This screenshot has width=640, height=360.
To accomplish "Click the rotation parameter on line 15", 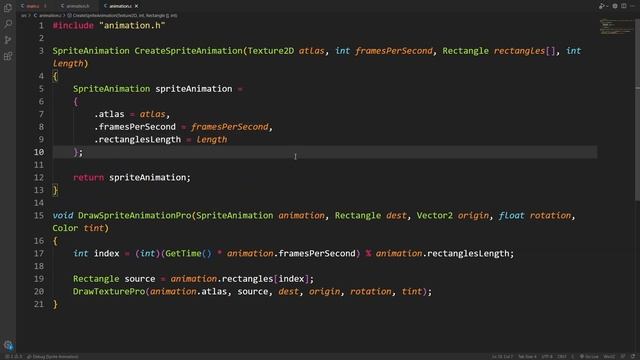I will click(550, 215).
